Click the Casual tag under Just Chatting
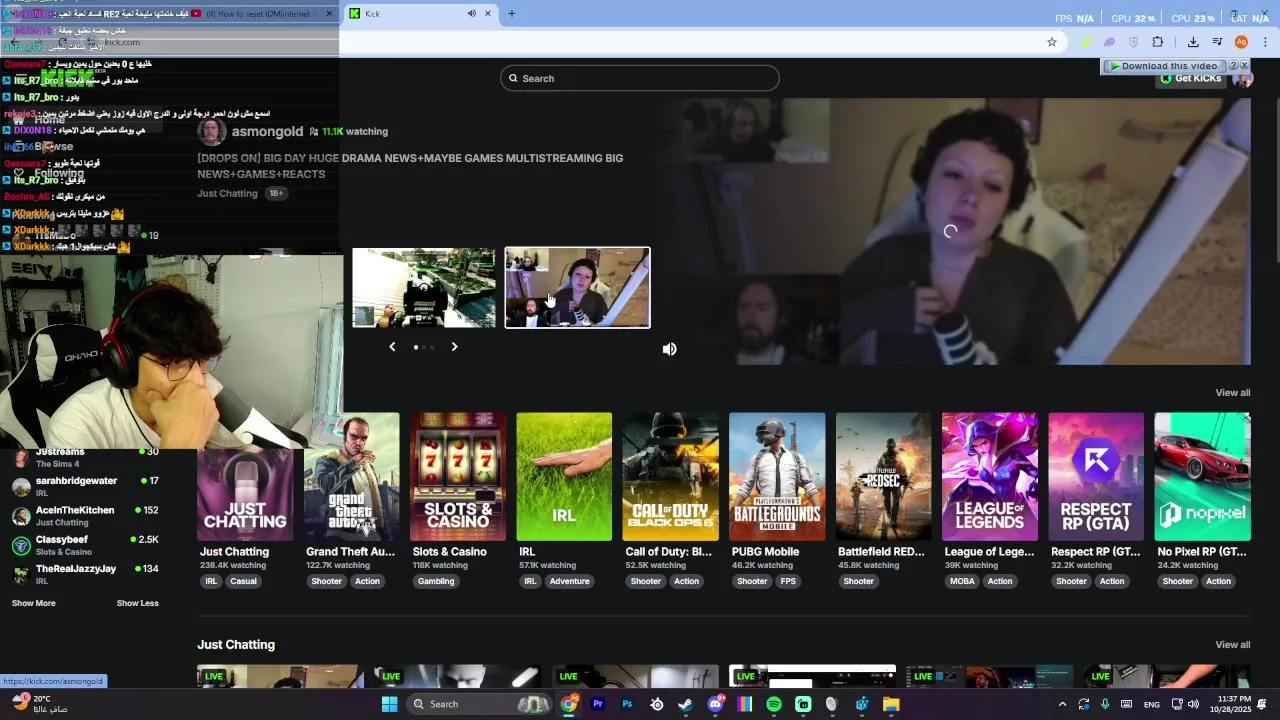This screenshot has height=720, width=1280. coord(244,581)
